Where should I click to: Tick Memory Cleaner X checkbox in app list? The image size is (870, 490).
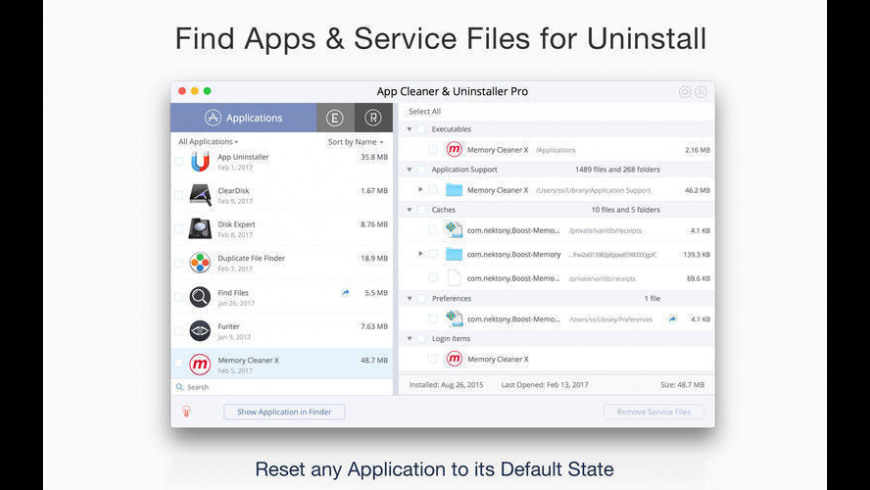click(x=179, y=363)
